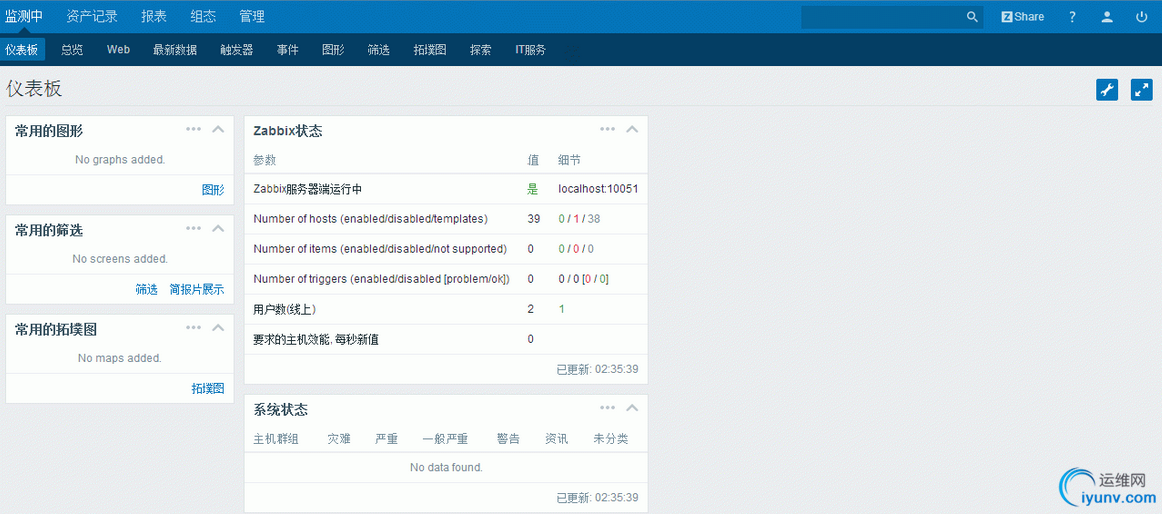The width and height of the screenshot is (1162, 514).
Task: Open the 资产记录 main menu
Action: (x=91, y=16)
